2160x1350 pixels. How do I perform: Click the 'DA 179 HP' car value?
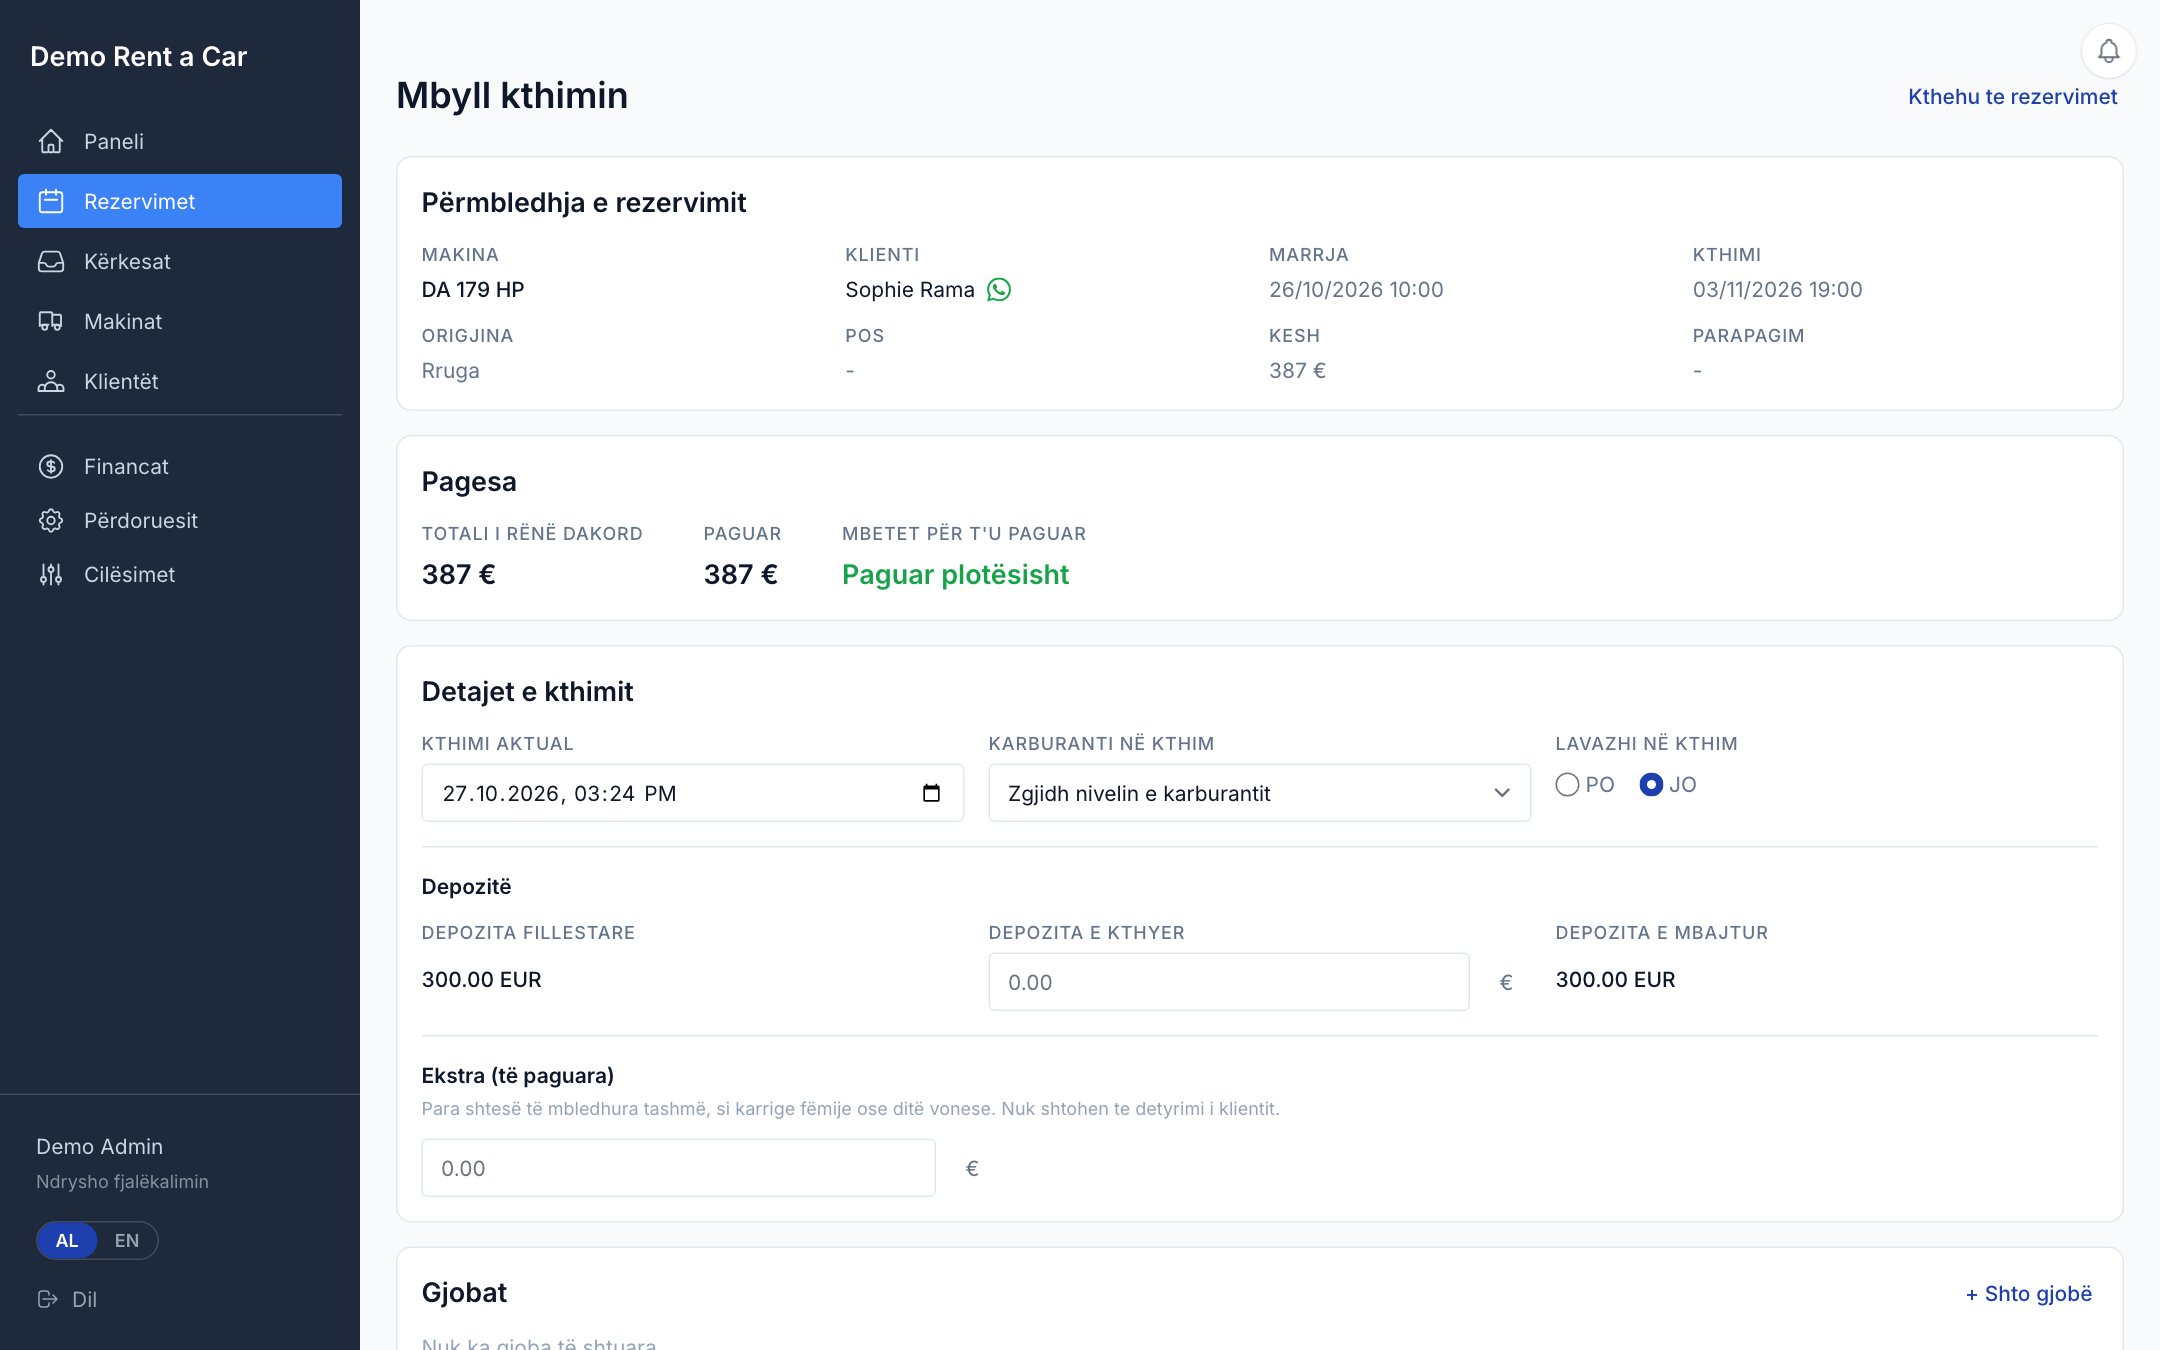coord(473,290)
